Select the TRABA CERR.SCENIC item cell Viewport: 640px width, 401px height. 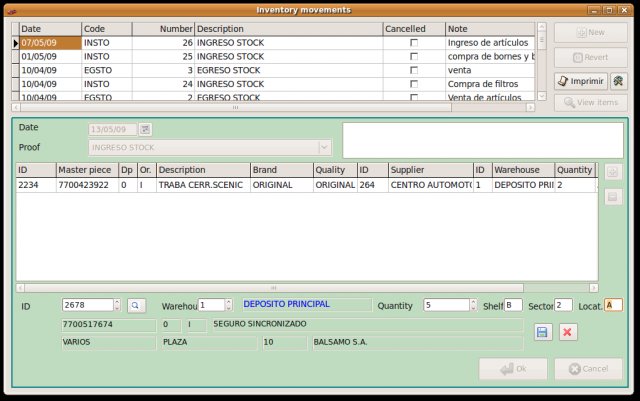click(203, 185)
